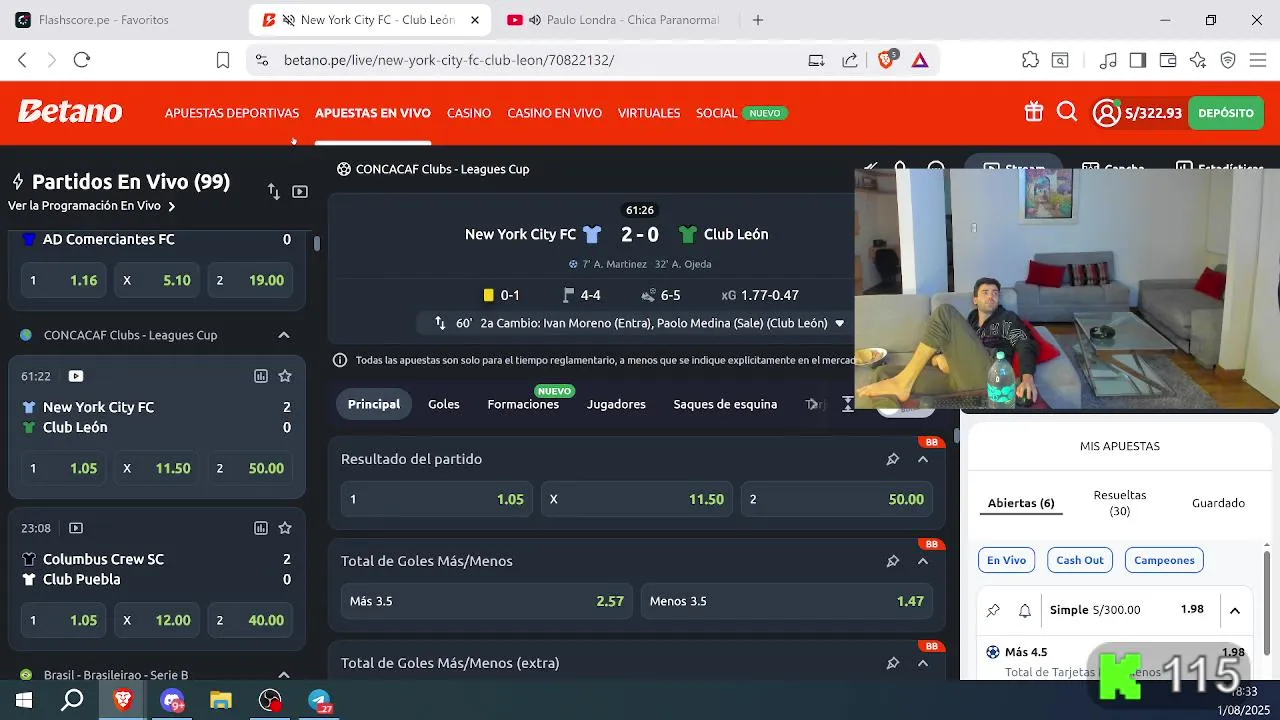
Task: Pin the Simple S/300.00 bet
Action: (x=993, y=610)
